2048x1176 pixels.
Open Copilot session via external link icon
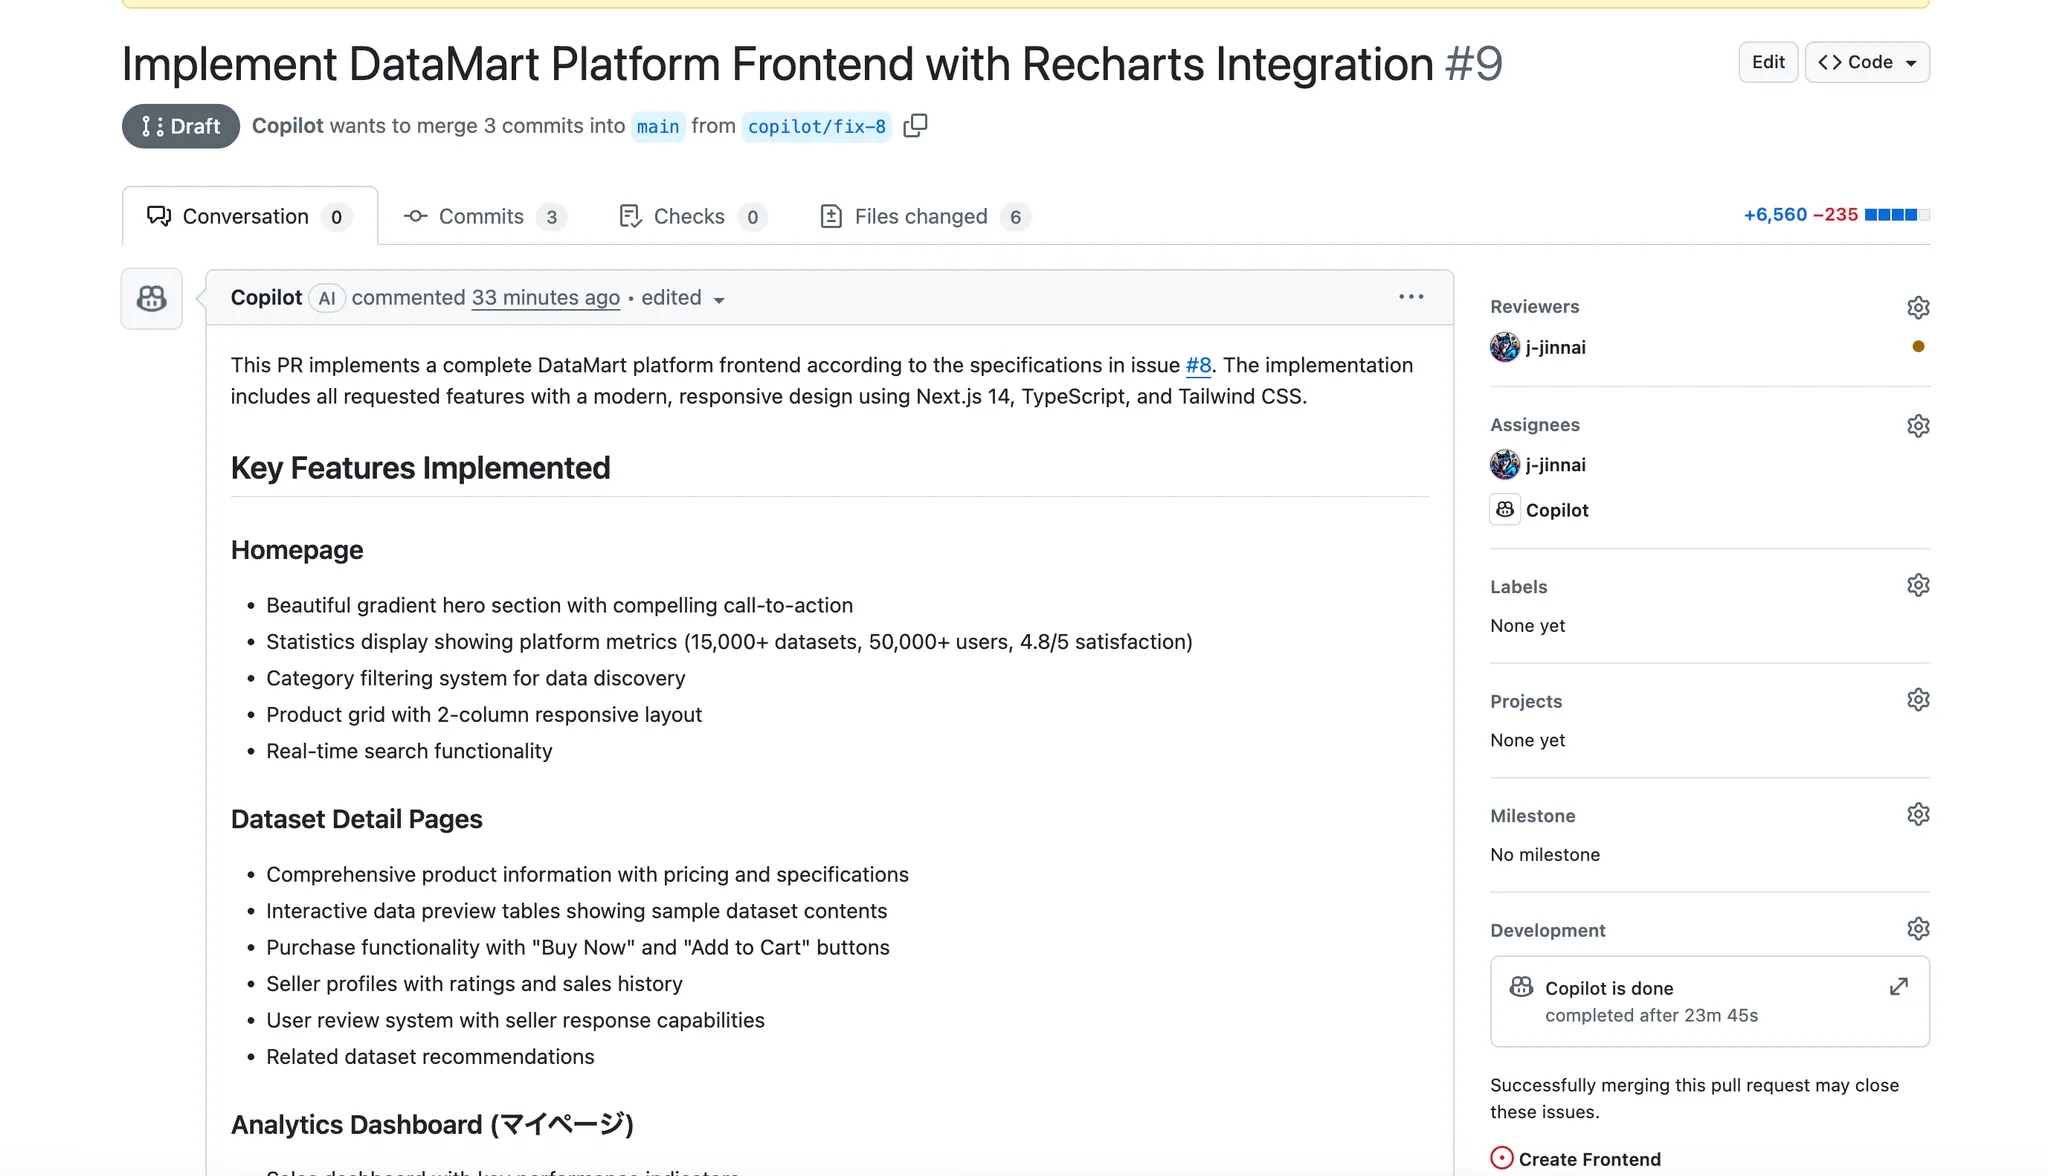1898,986
